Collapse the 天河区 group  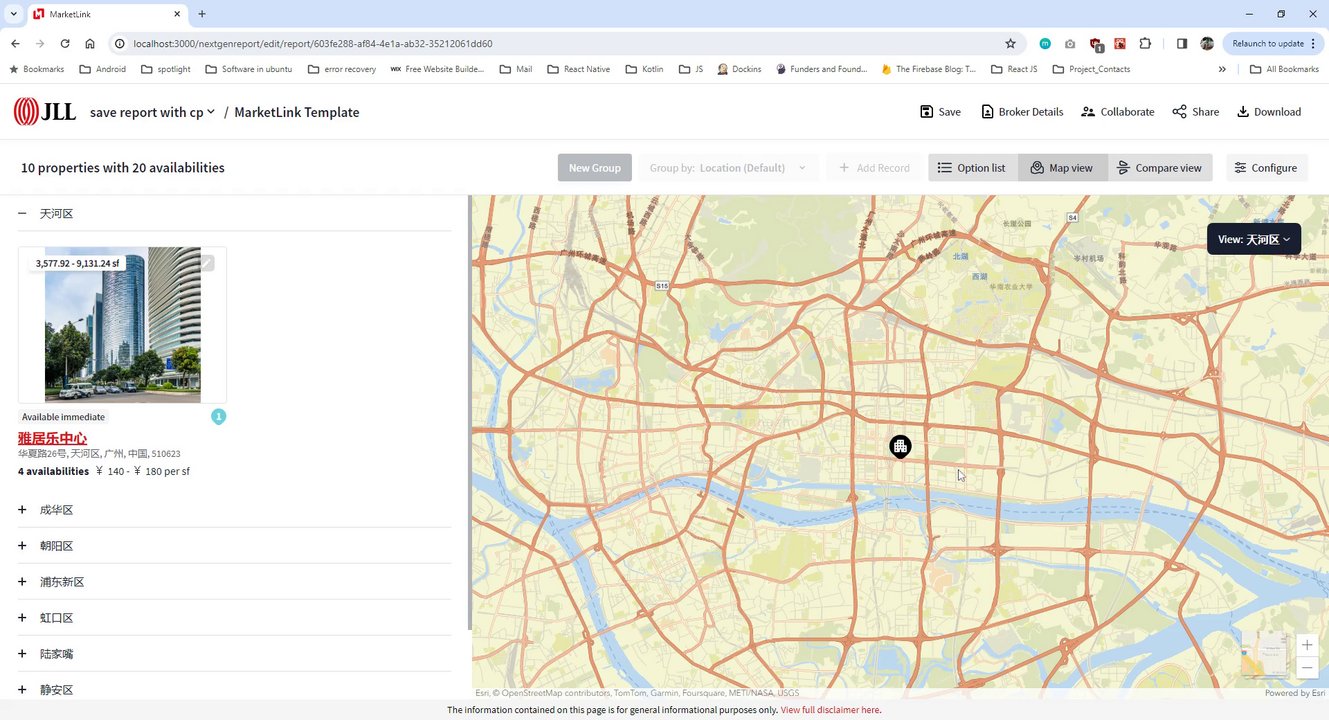22,214
